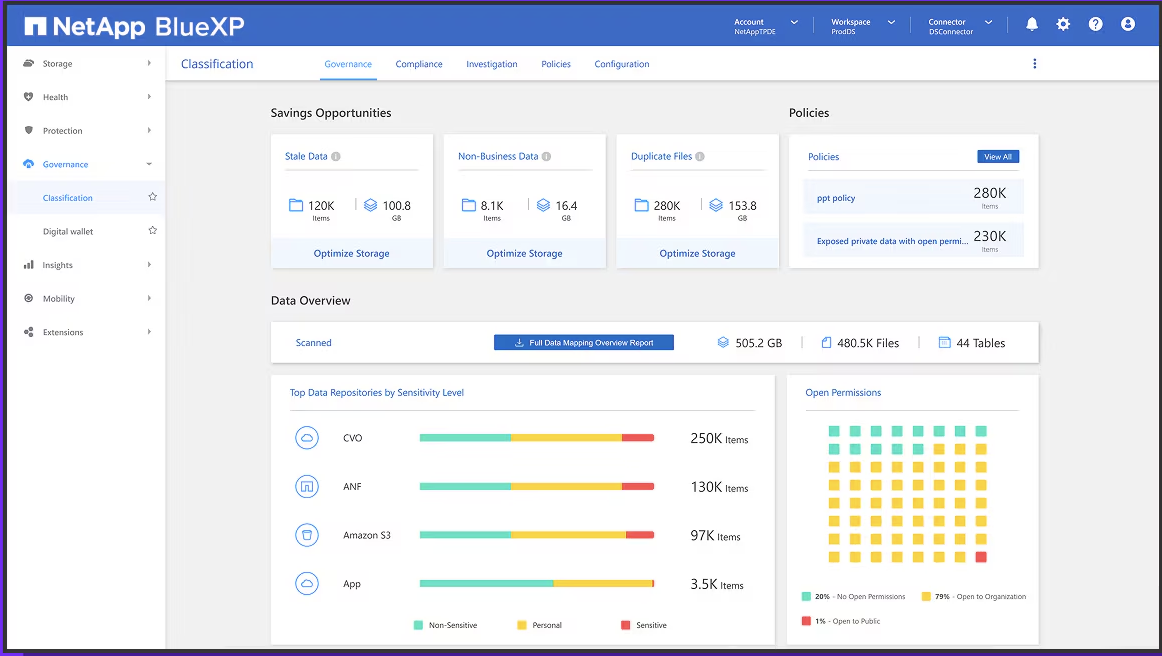Click the CVO sensitivity level bar
The height and width of the screenshot is (656, 1162).
pyautogui.click(x=537, y=438)
